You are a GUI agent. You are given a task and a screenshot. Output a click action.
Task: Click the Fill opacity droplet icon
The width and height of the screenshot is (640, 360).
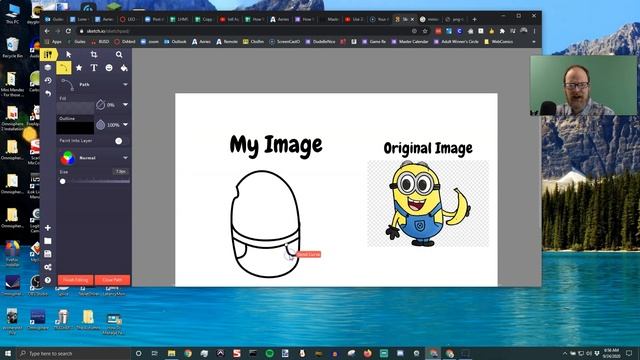click(100, 105)
